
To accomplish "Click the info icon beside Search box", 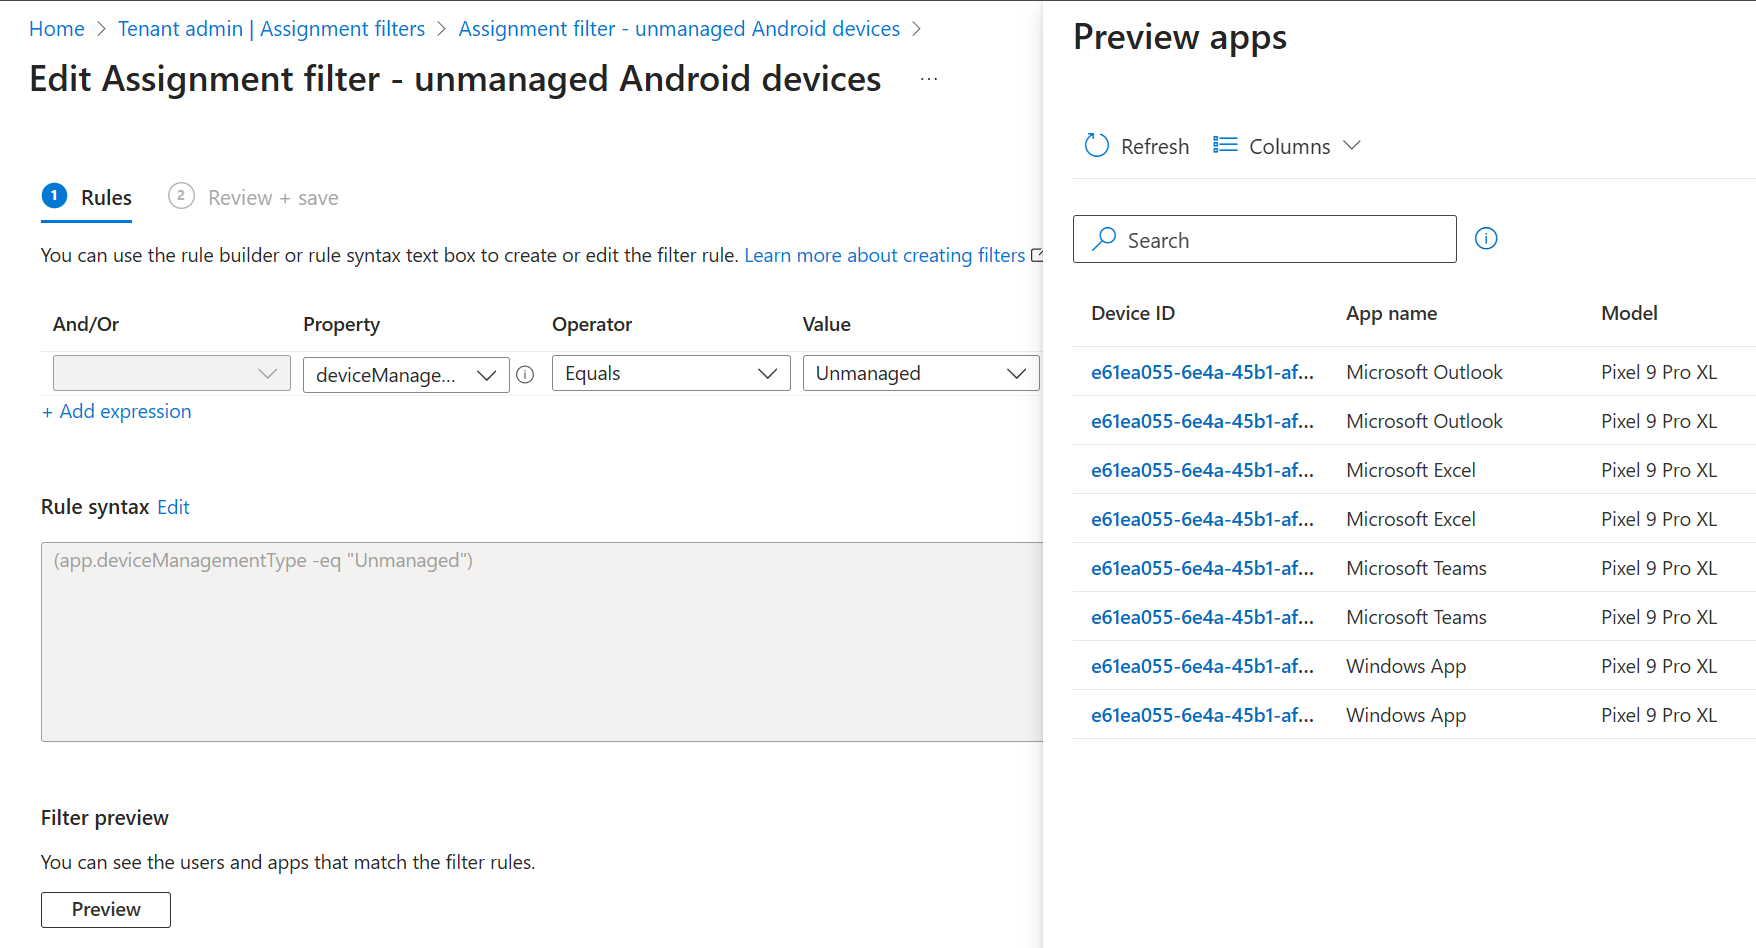I will pyautogui.click(x=1486, y=239).
